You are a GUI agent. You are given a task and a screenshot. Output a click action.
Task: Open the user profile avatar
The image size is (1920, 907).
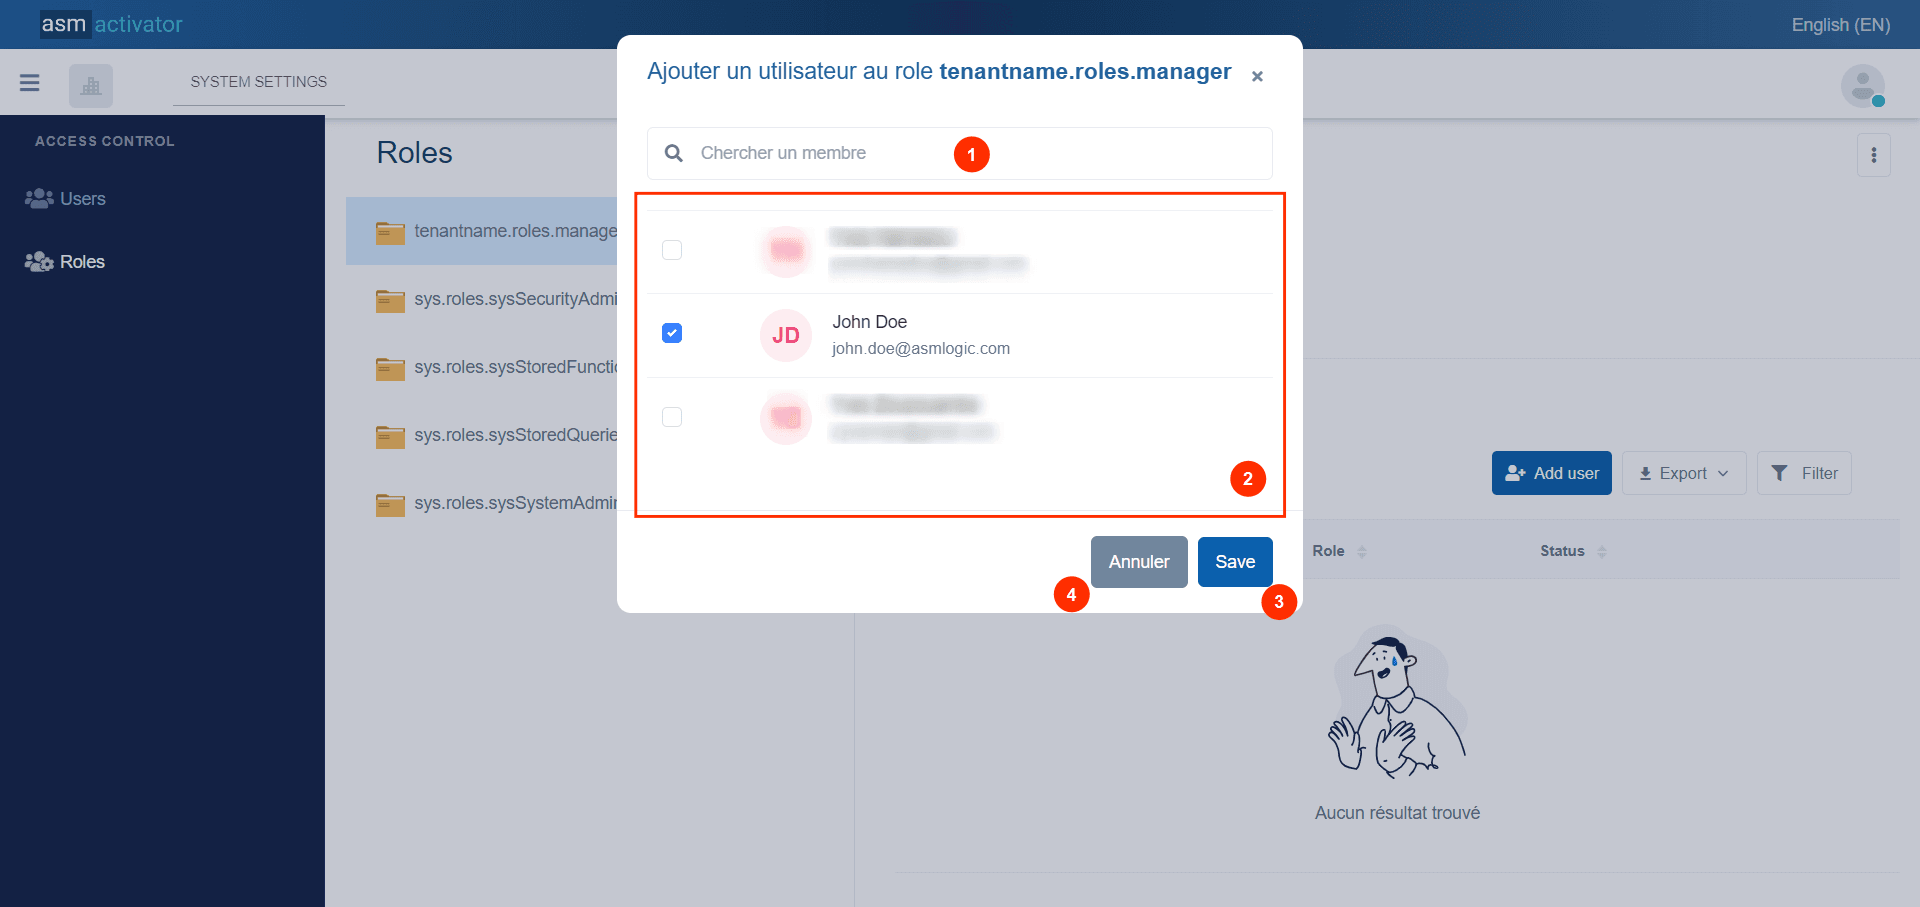[x=1862, y=86]
